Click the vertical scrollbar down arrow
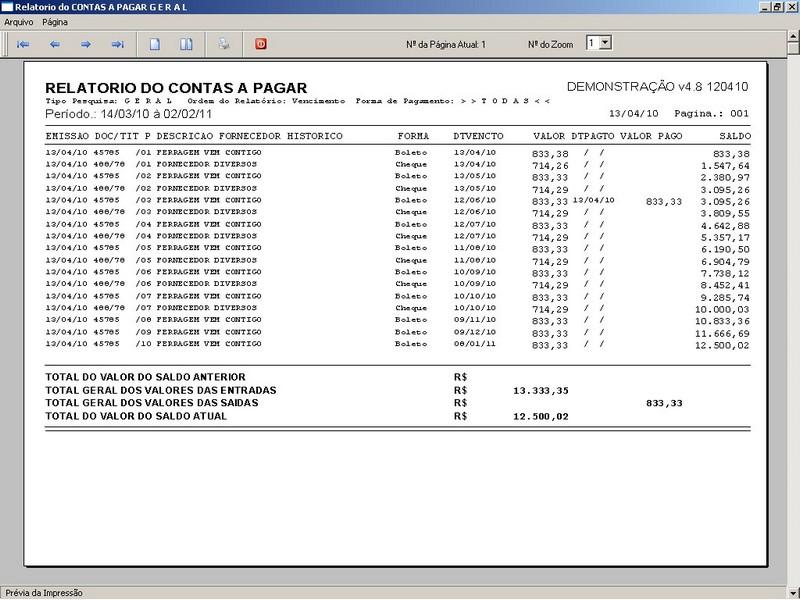800x600 pixels. pos(792,578)
